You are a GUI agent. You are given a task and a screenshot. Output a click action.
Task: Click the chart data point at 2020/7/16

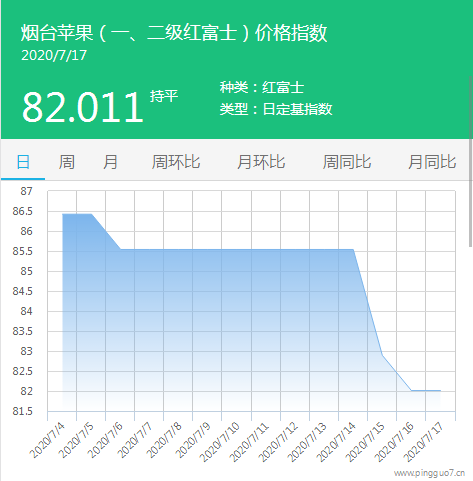[x=411, y=390]
